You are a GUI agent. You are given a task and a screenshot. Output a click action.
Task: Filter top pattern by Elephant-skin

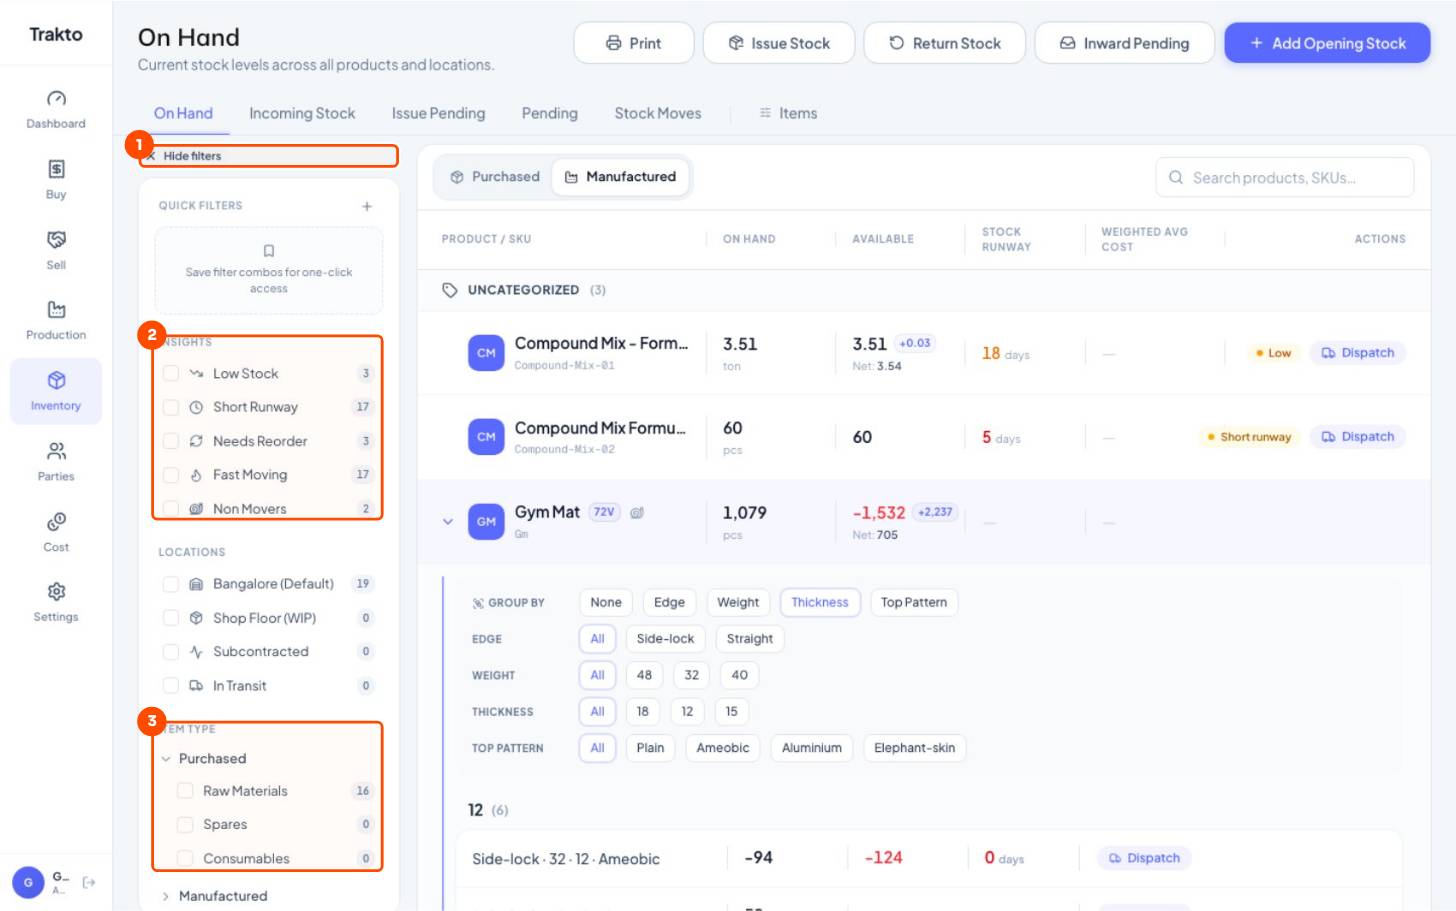coord(914,748)
